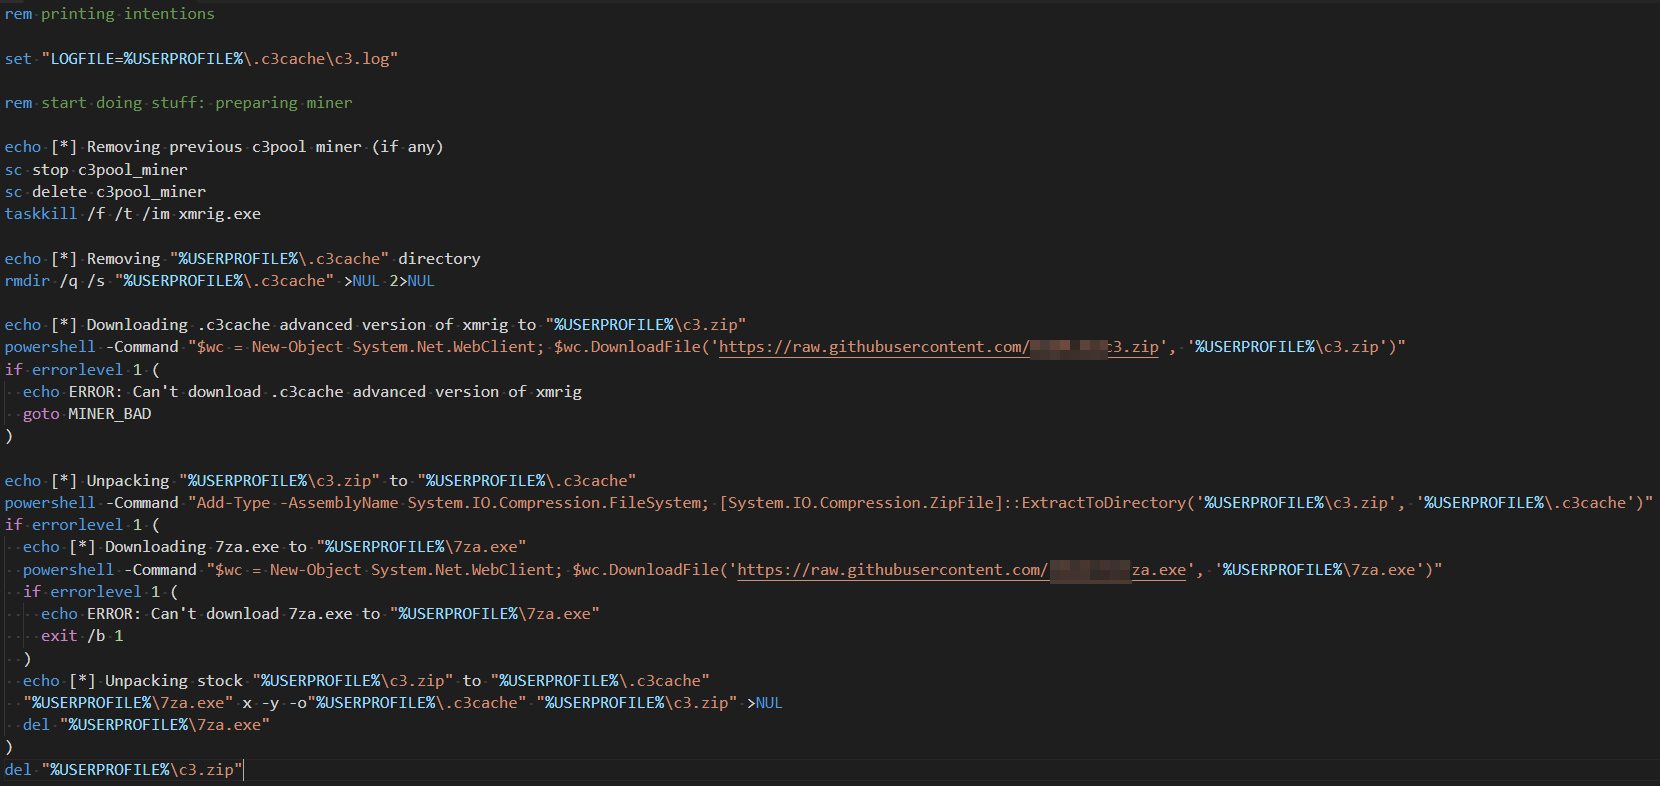Click the del 7za.exe command line
Screen dimensions: 1660x786
[146, 725]
